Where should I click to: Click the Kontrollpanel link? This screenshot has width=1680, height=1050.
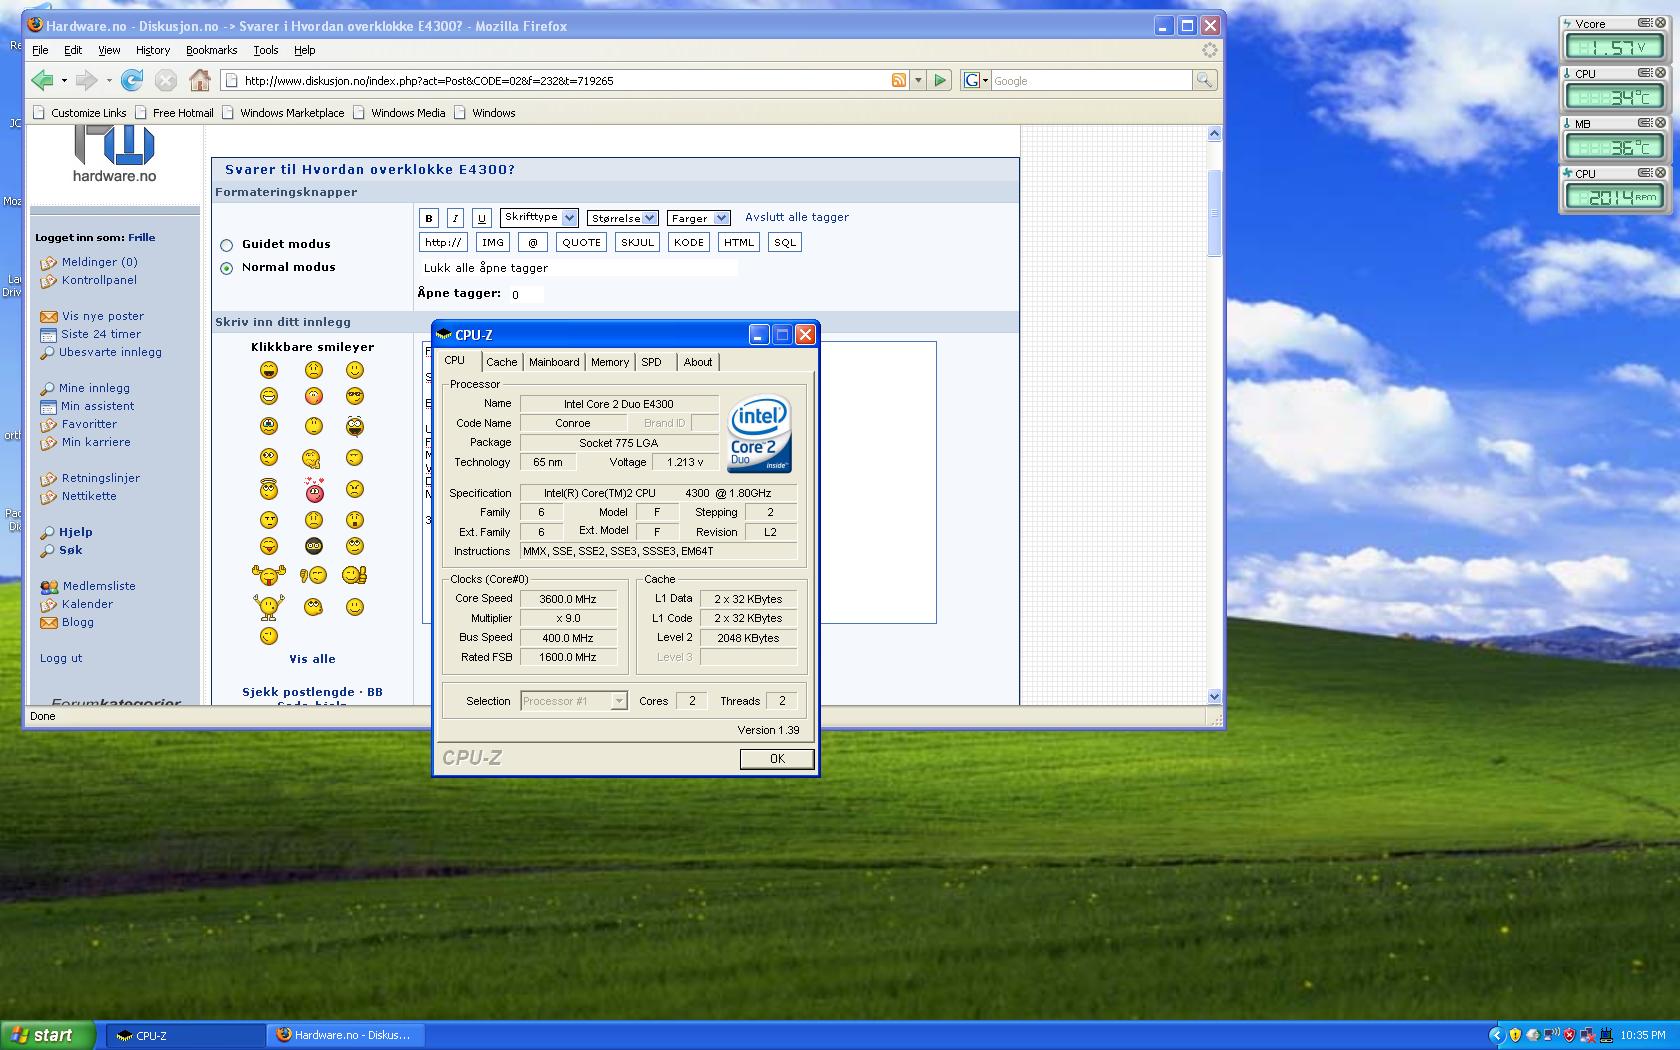coord(99,280)
